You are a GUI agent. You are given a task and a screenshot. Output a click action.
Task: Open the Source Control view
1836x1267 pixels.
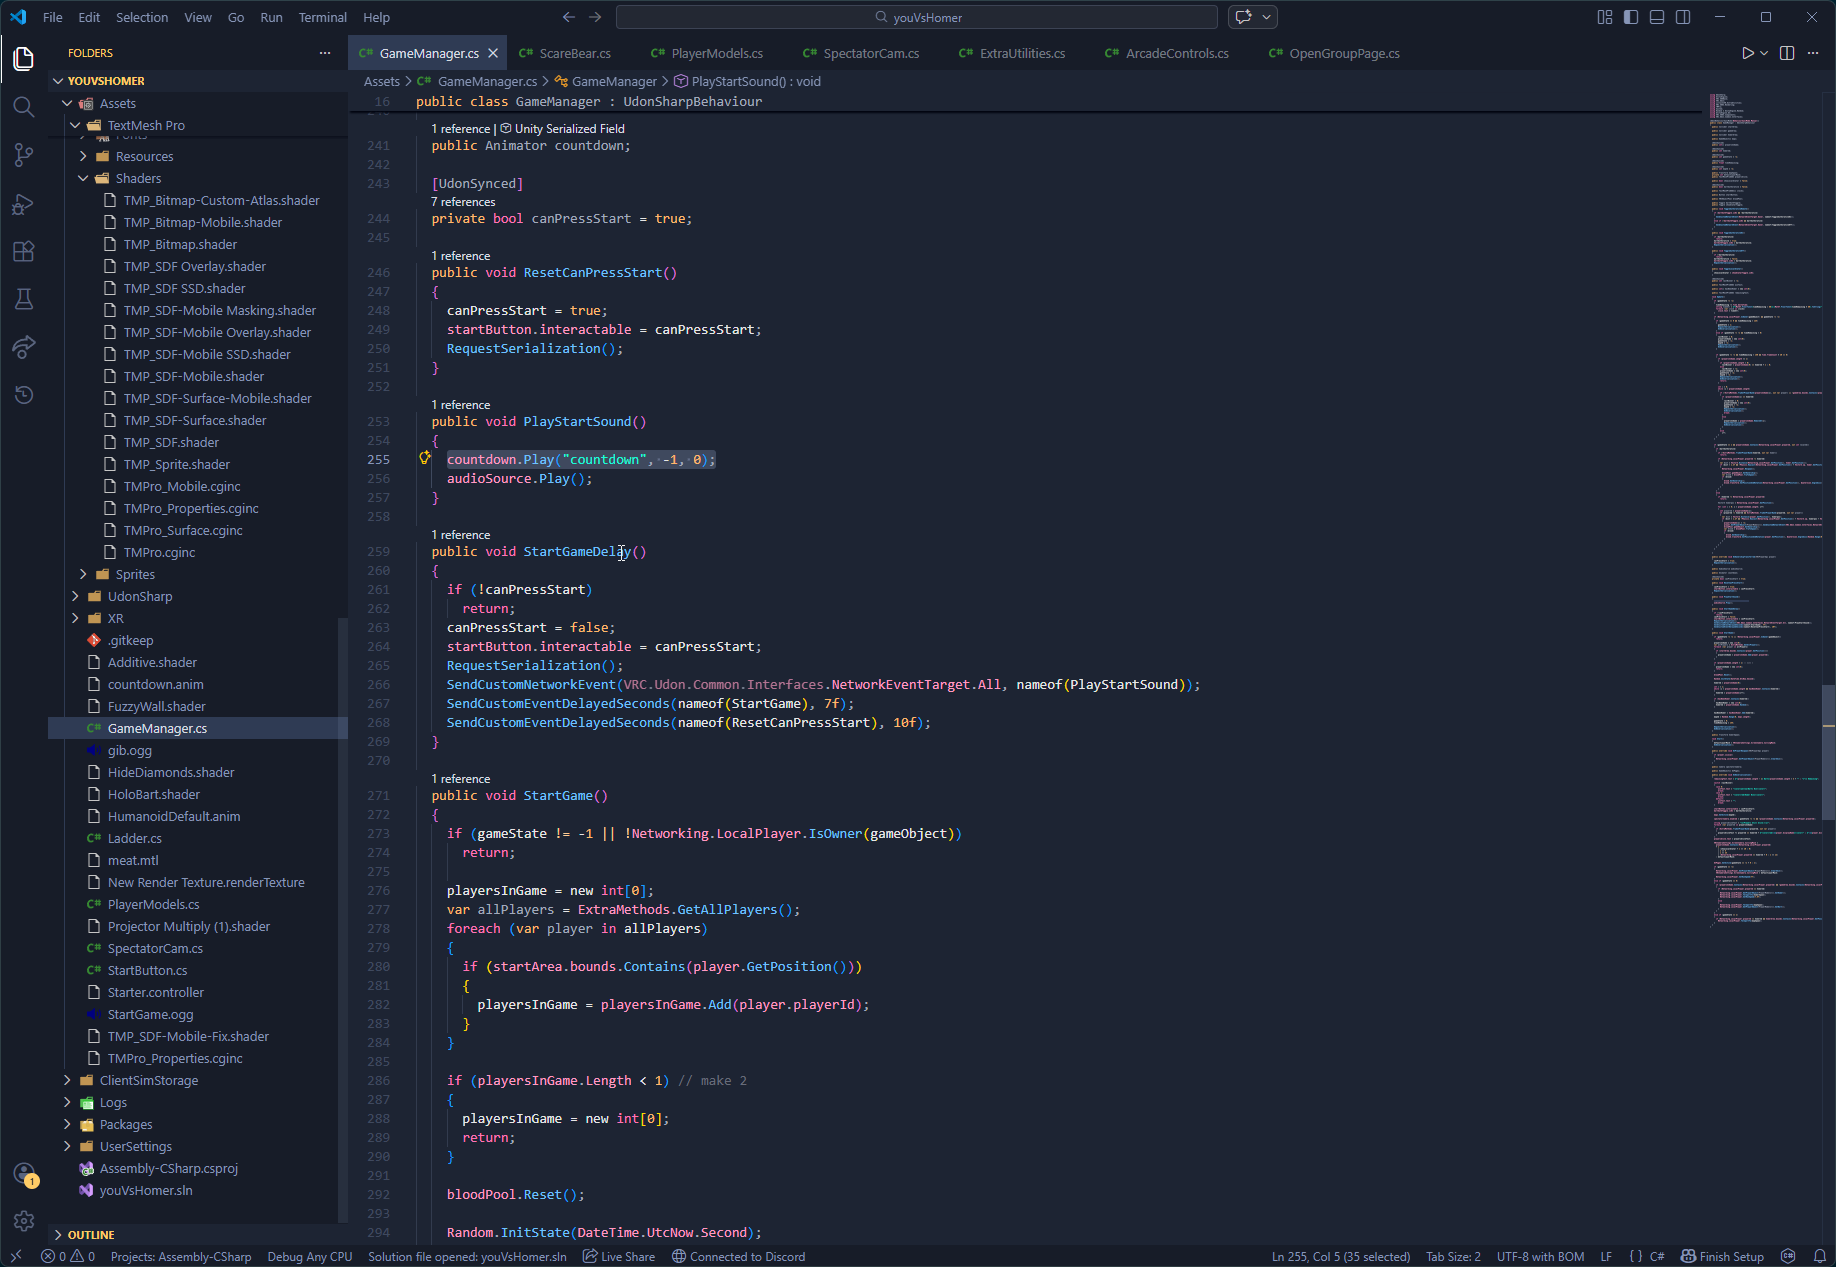[x=24, y=155]
